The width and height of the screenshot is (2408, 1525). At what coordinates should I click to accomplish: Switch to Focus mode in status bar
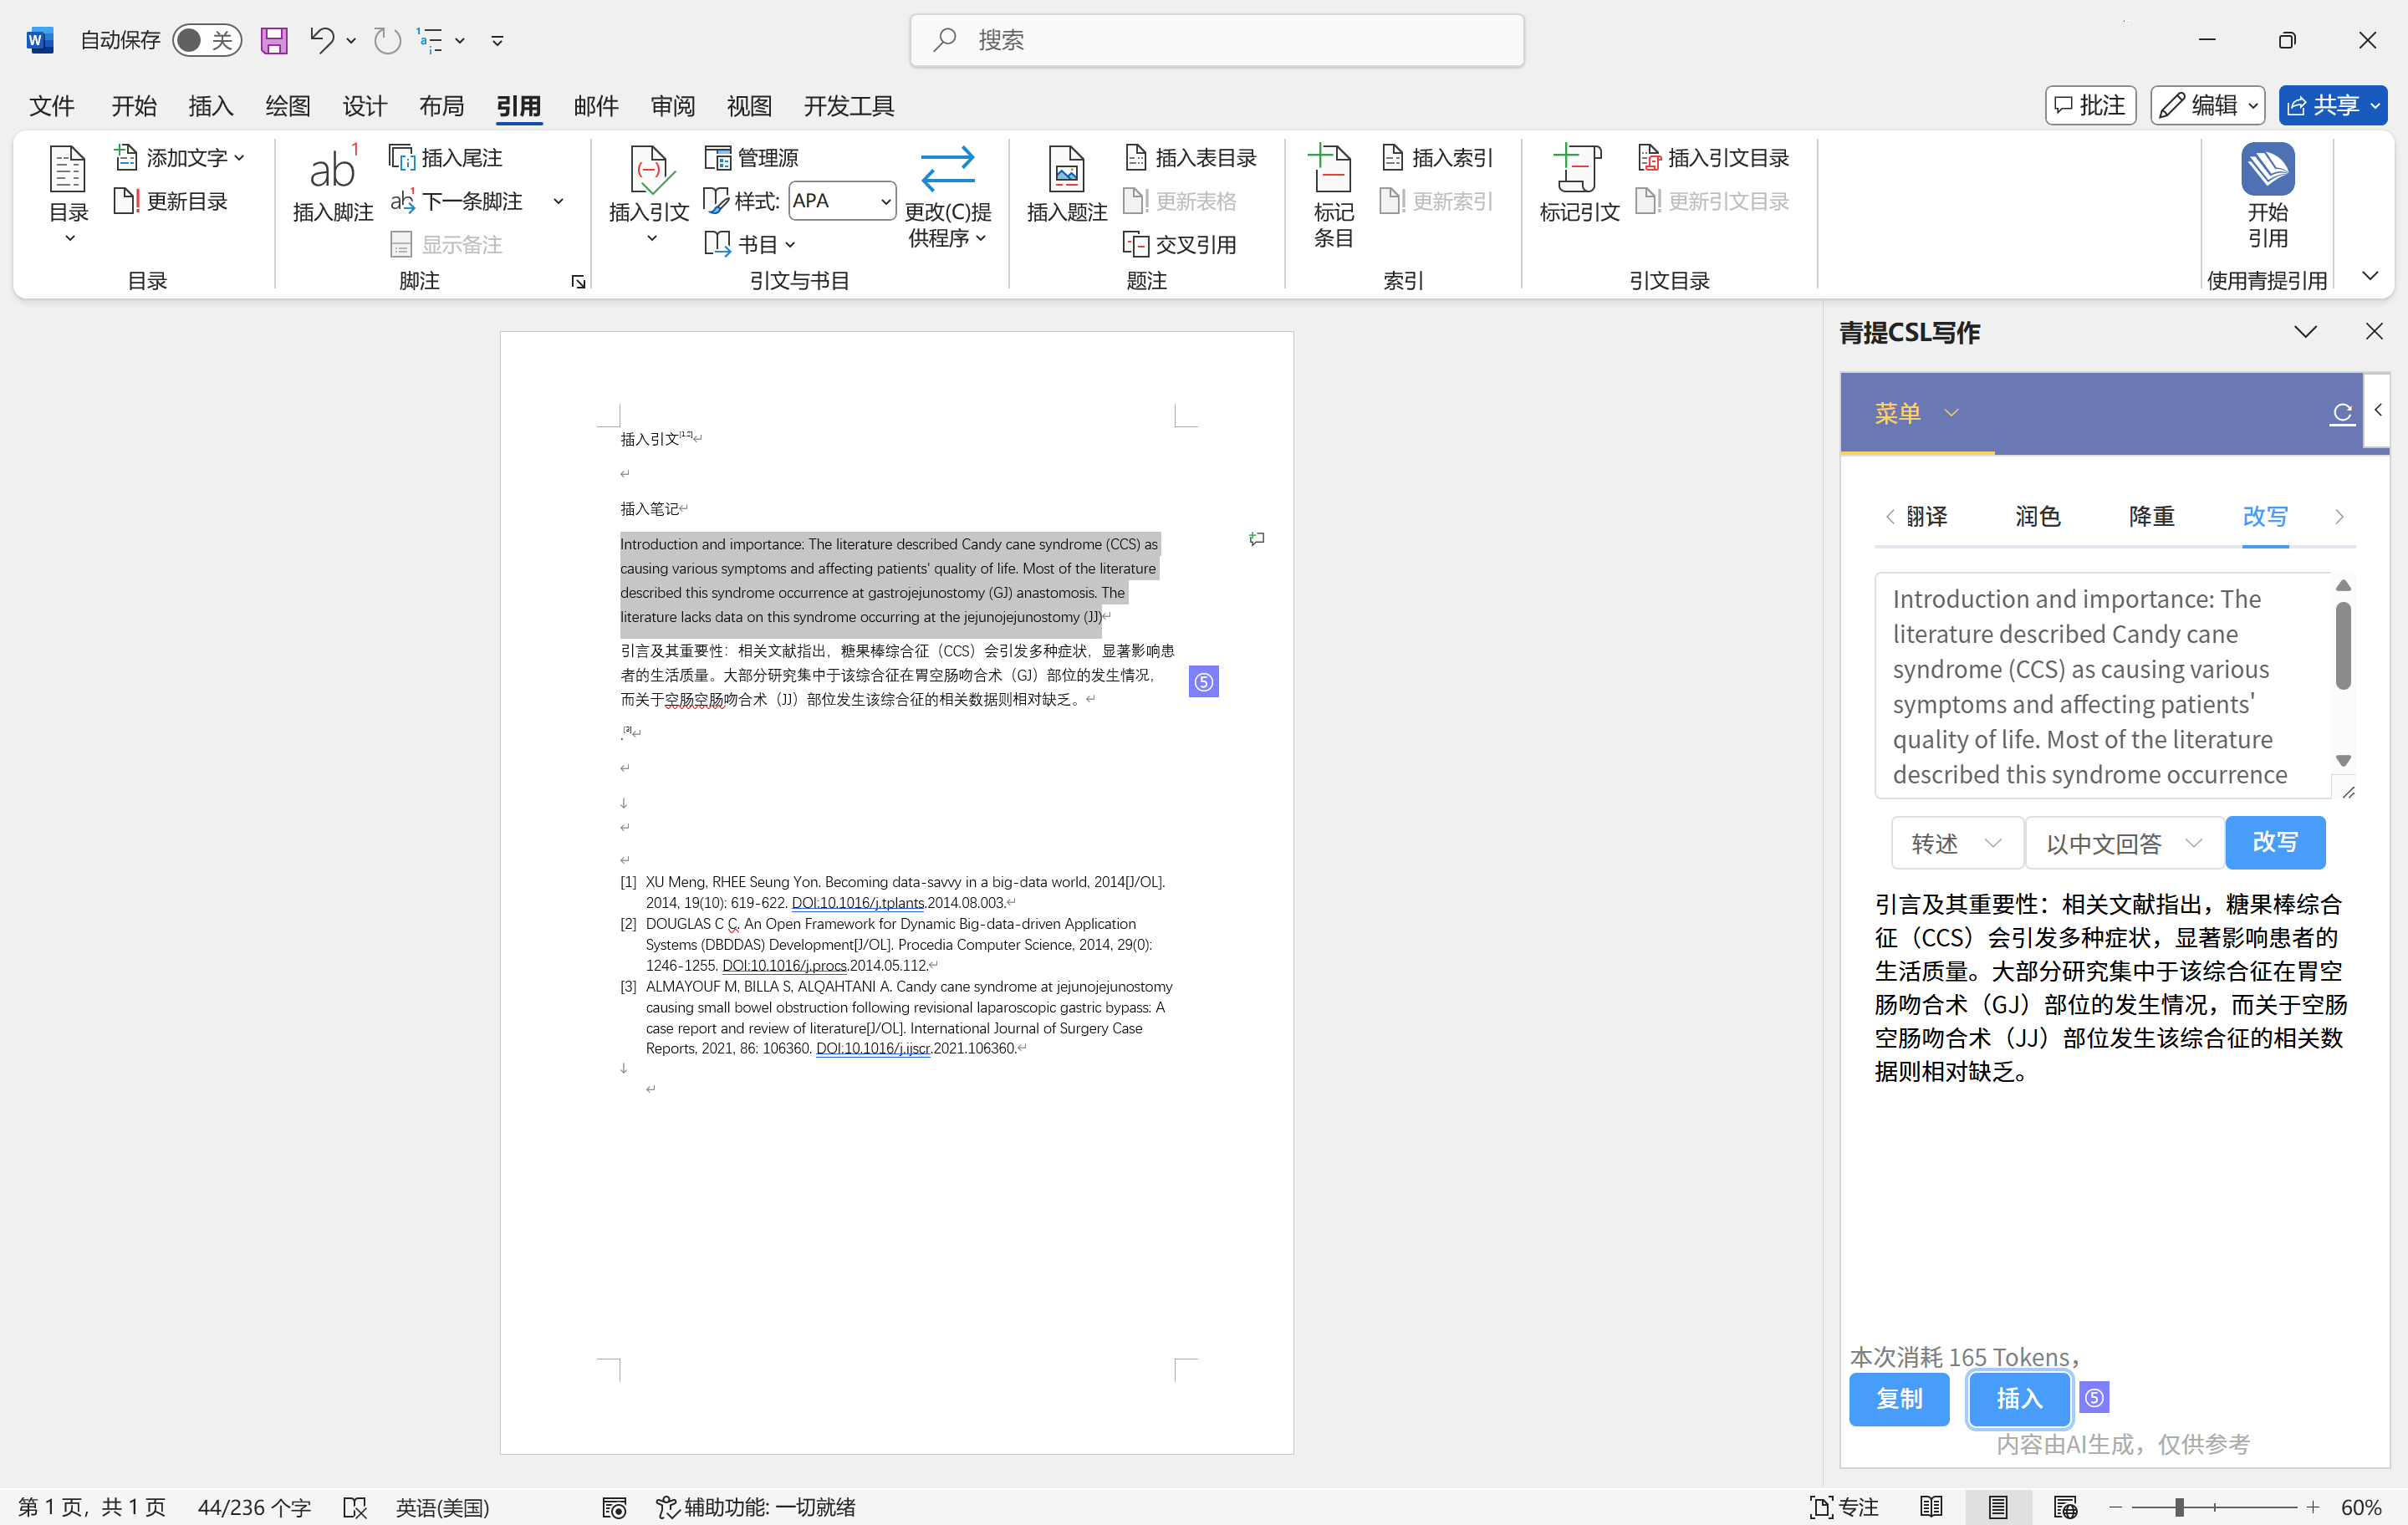coord(1845,1506)
